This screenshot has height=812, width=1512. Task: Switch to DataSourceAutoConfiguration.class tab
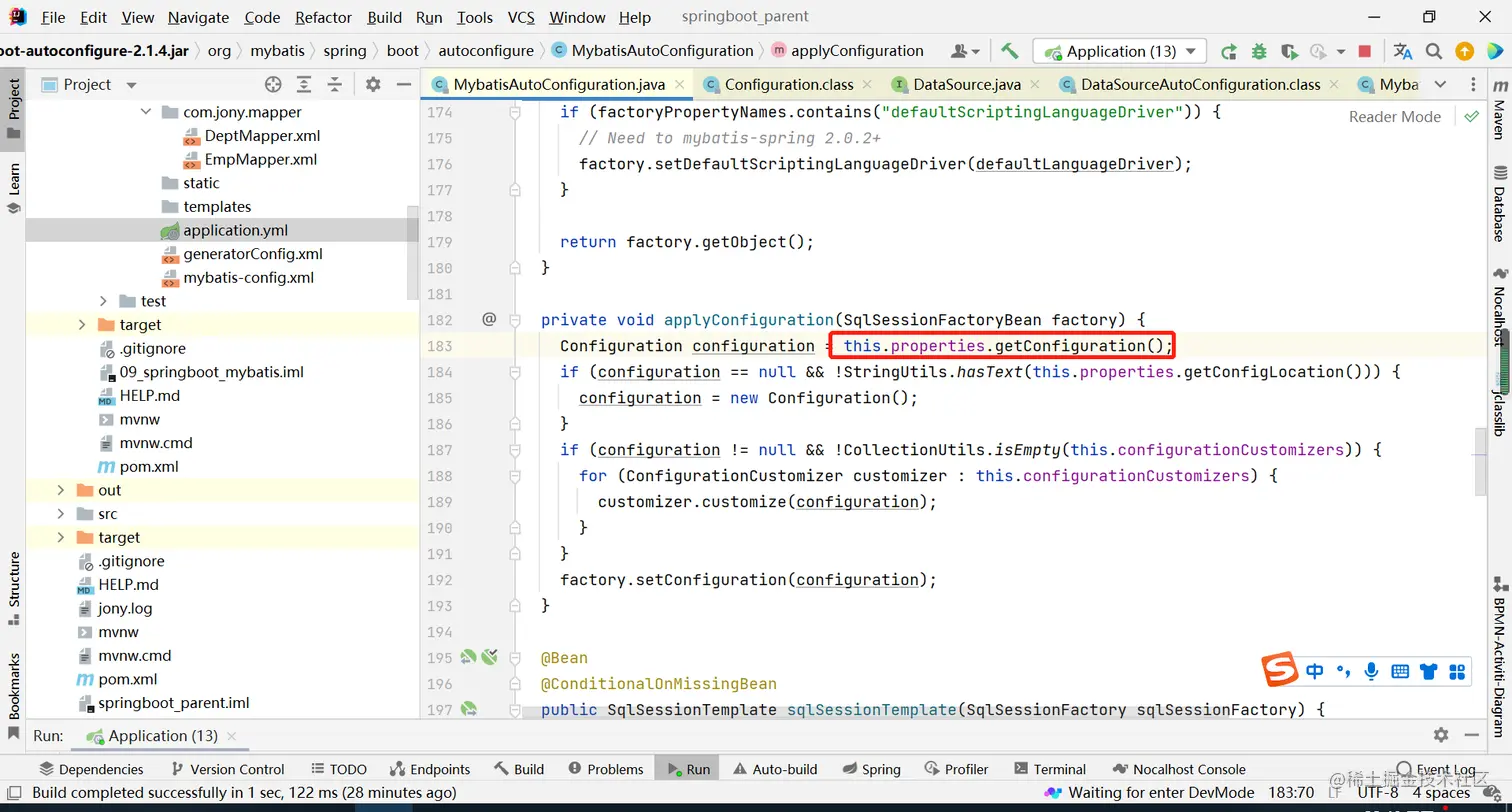[1200, 85]
